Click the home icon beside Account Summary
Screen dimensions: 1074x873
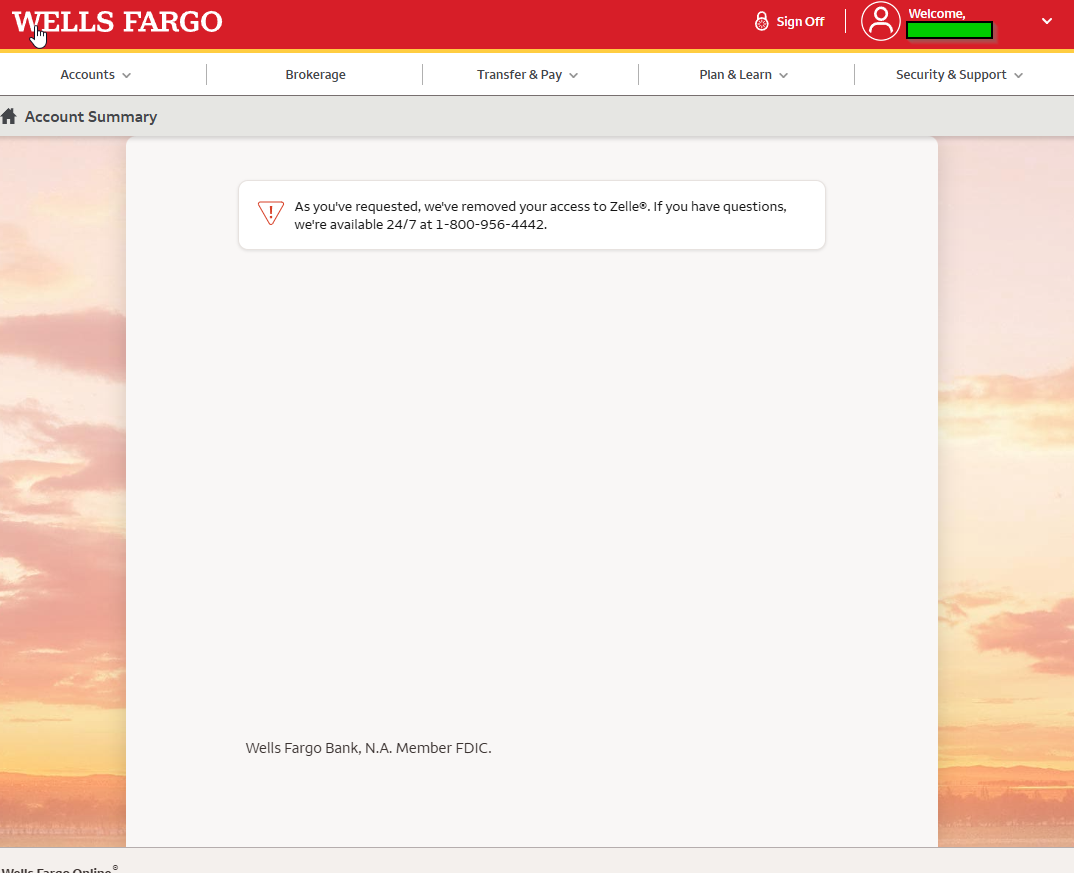click(9, 117)
